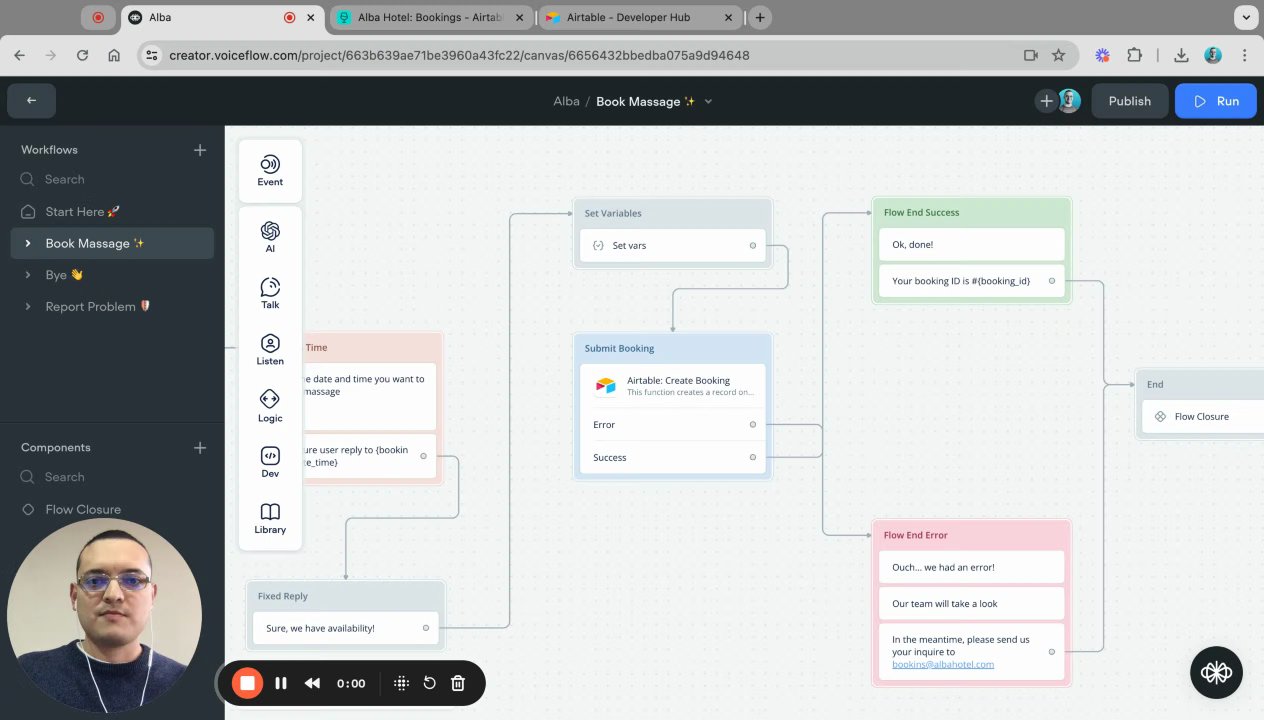Viewport: 1264px width, 720px height.
Task: Pause the screen recording
Action: pos(281,683)
